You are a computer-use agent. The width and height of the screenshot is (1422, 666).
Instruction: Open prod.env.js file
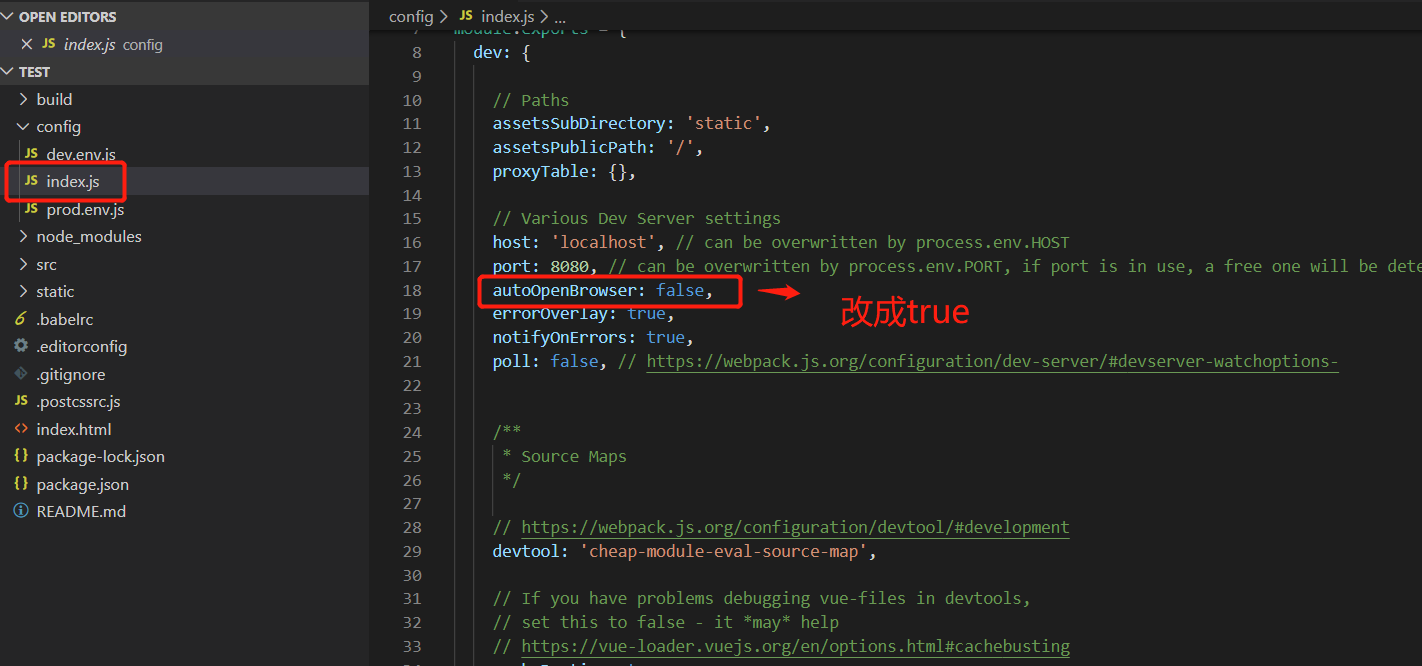click(x=85, y=210)
